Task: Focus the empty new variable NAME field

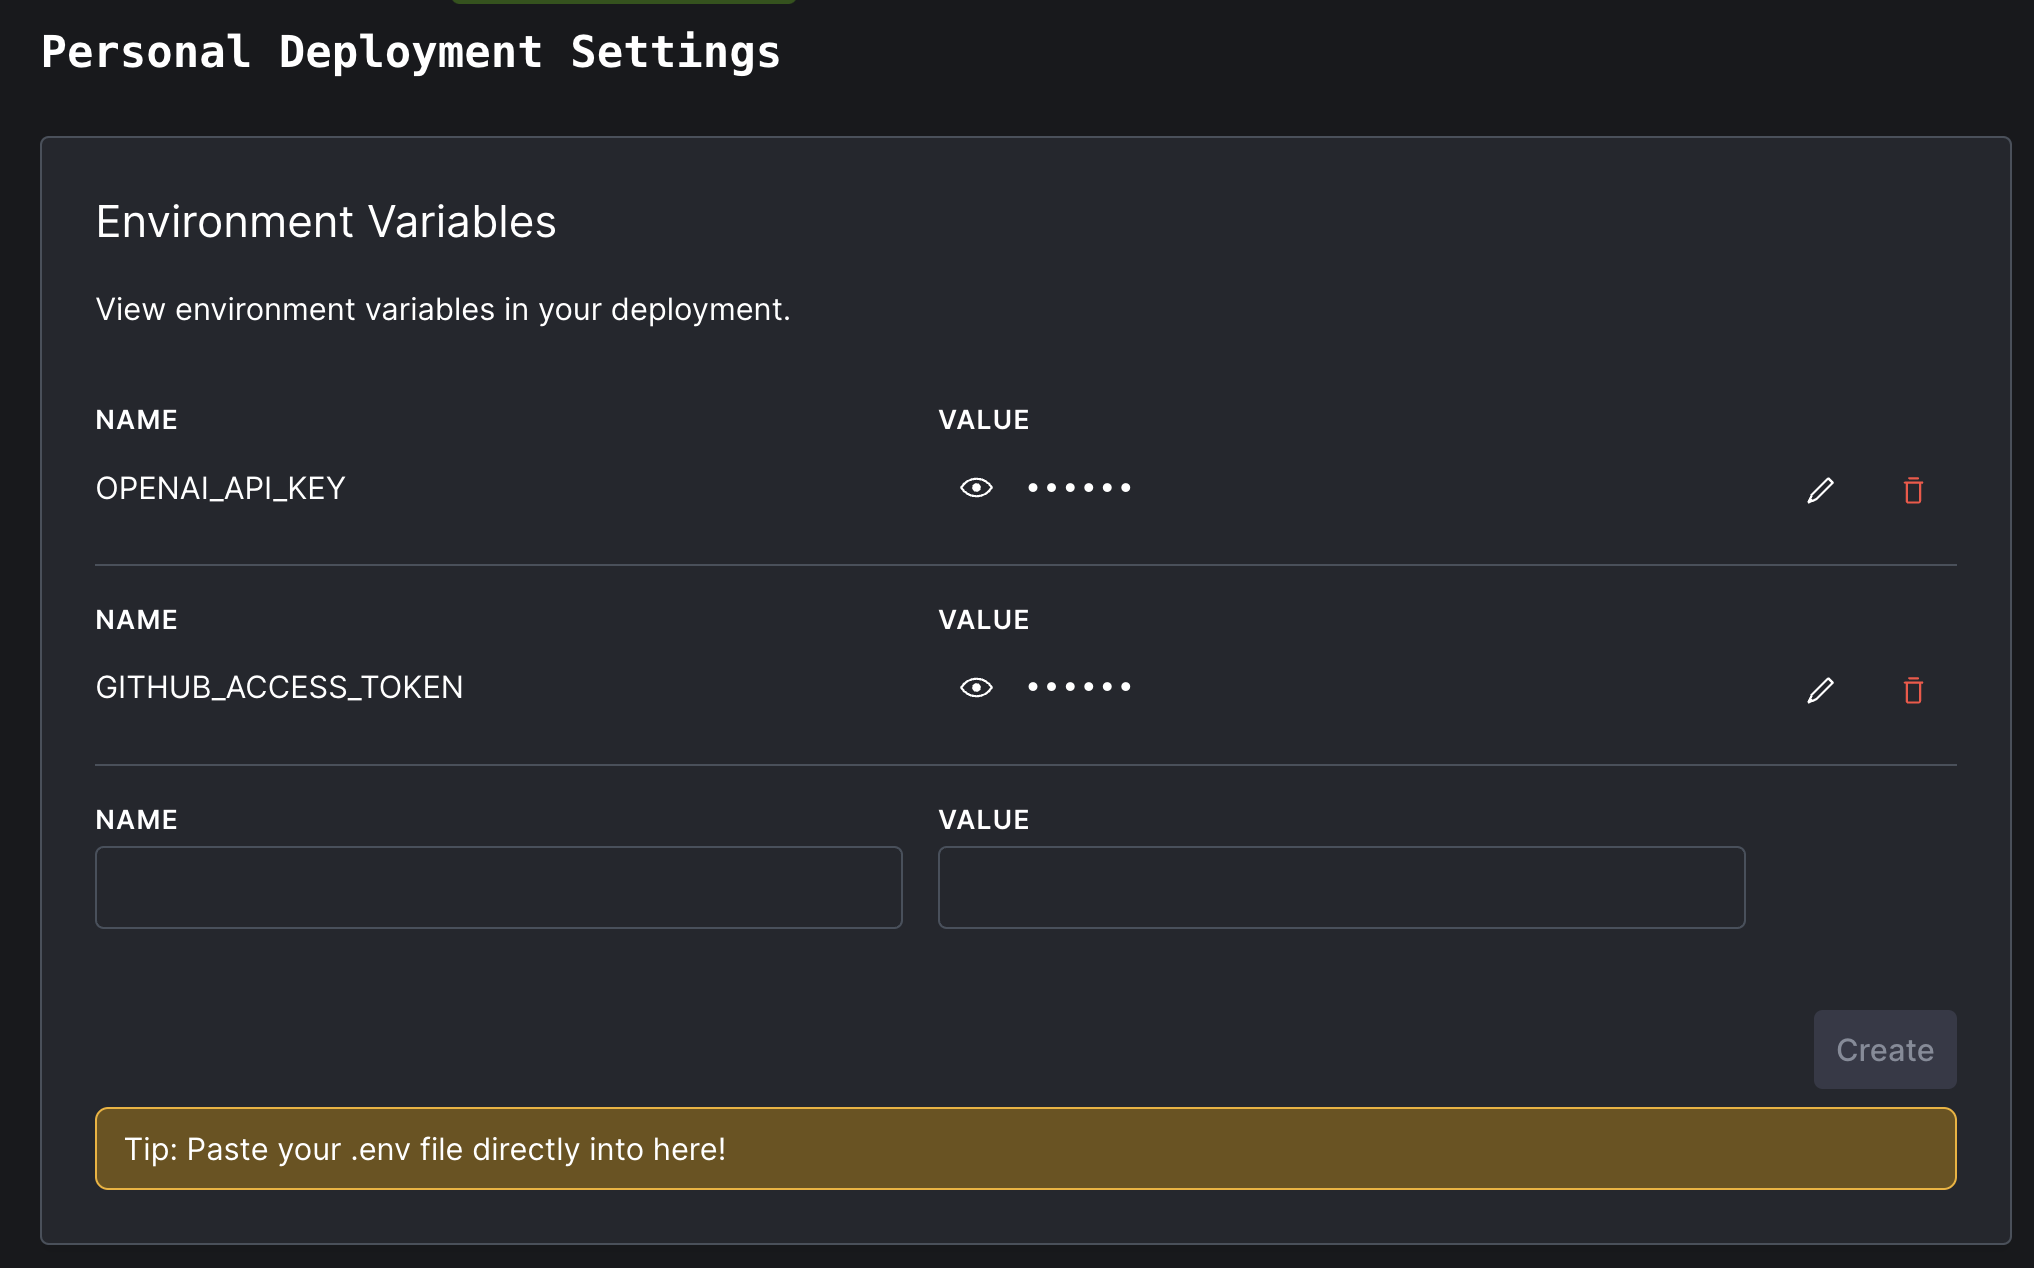Action: click(498, 887)
